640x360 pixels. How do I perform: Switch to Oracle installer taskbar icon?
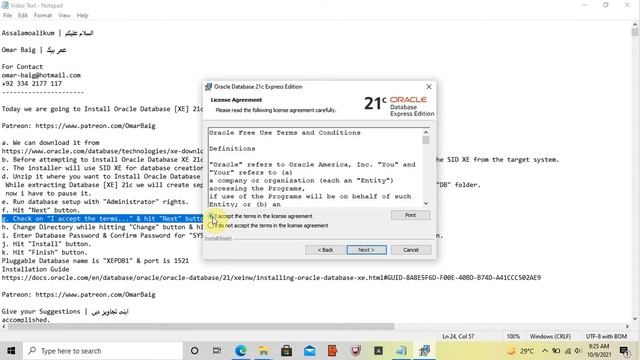[x=424, y=351]
